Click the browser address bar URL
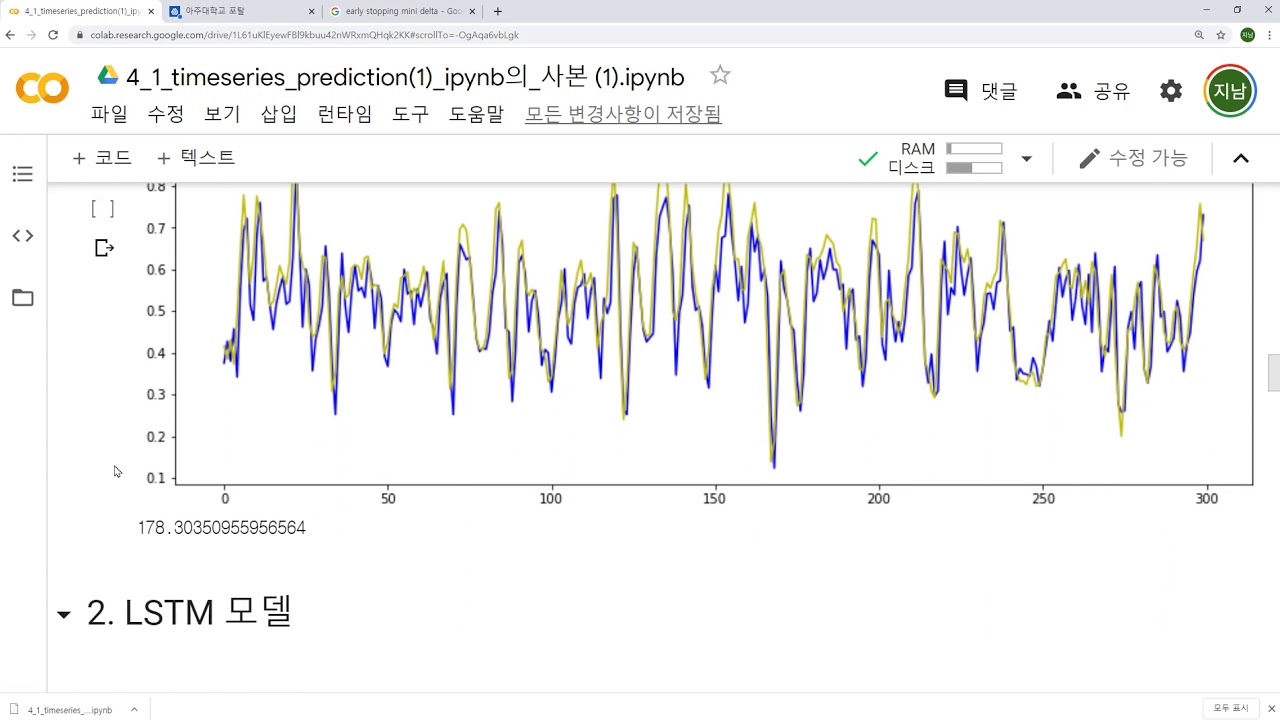This screenshot has width=1280, height=720. pyautogui.click(x=305, y=35)
